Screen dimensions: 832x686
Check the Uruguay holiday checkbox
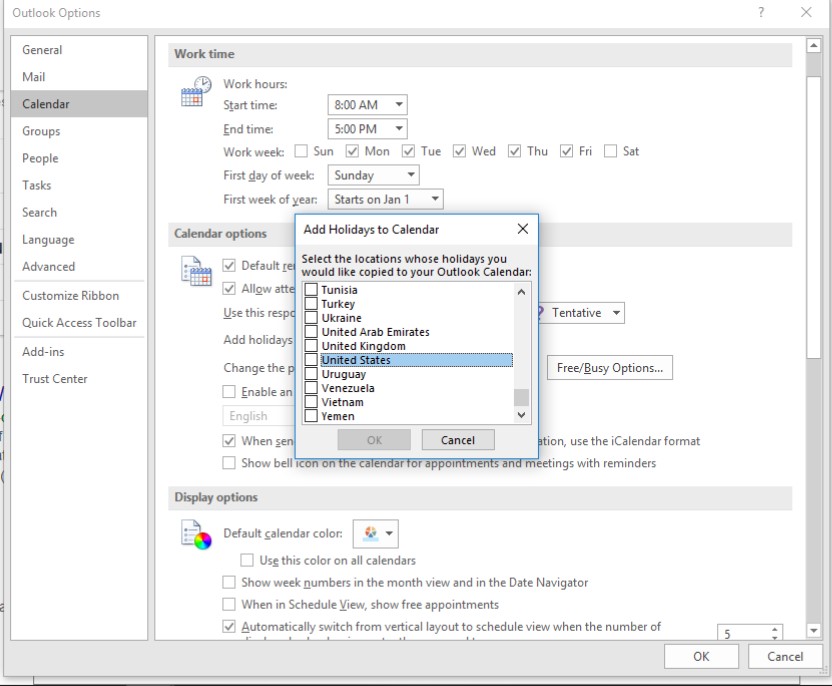(x=311, y=374)
